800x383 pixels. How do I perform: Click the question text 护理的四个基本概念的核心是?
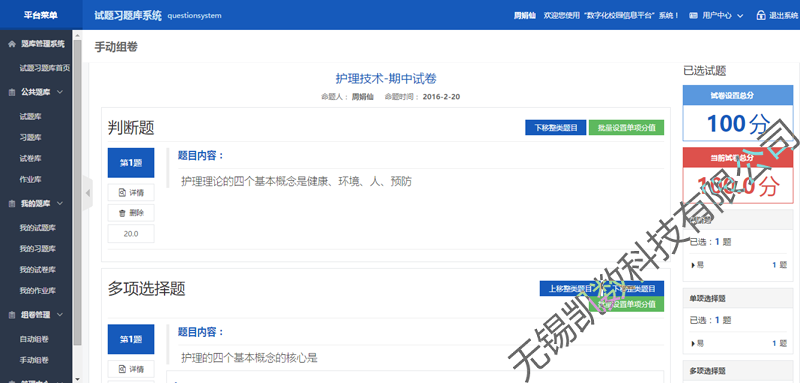click(249, 358)
